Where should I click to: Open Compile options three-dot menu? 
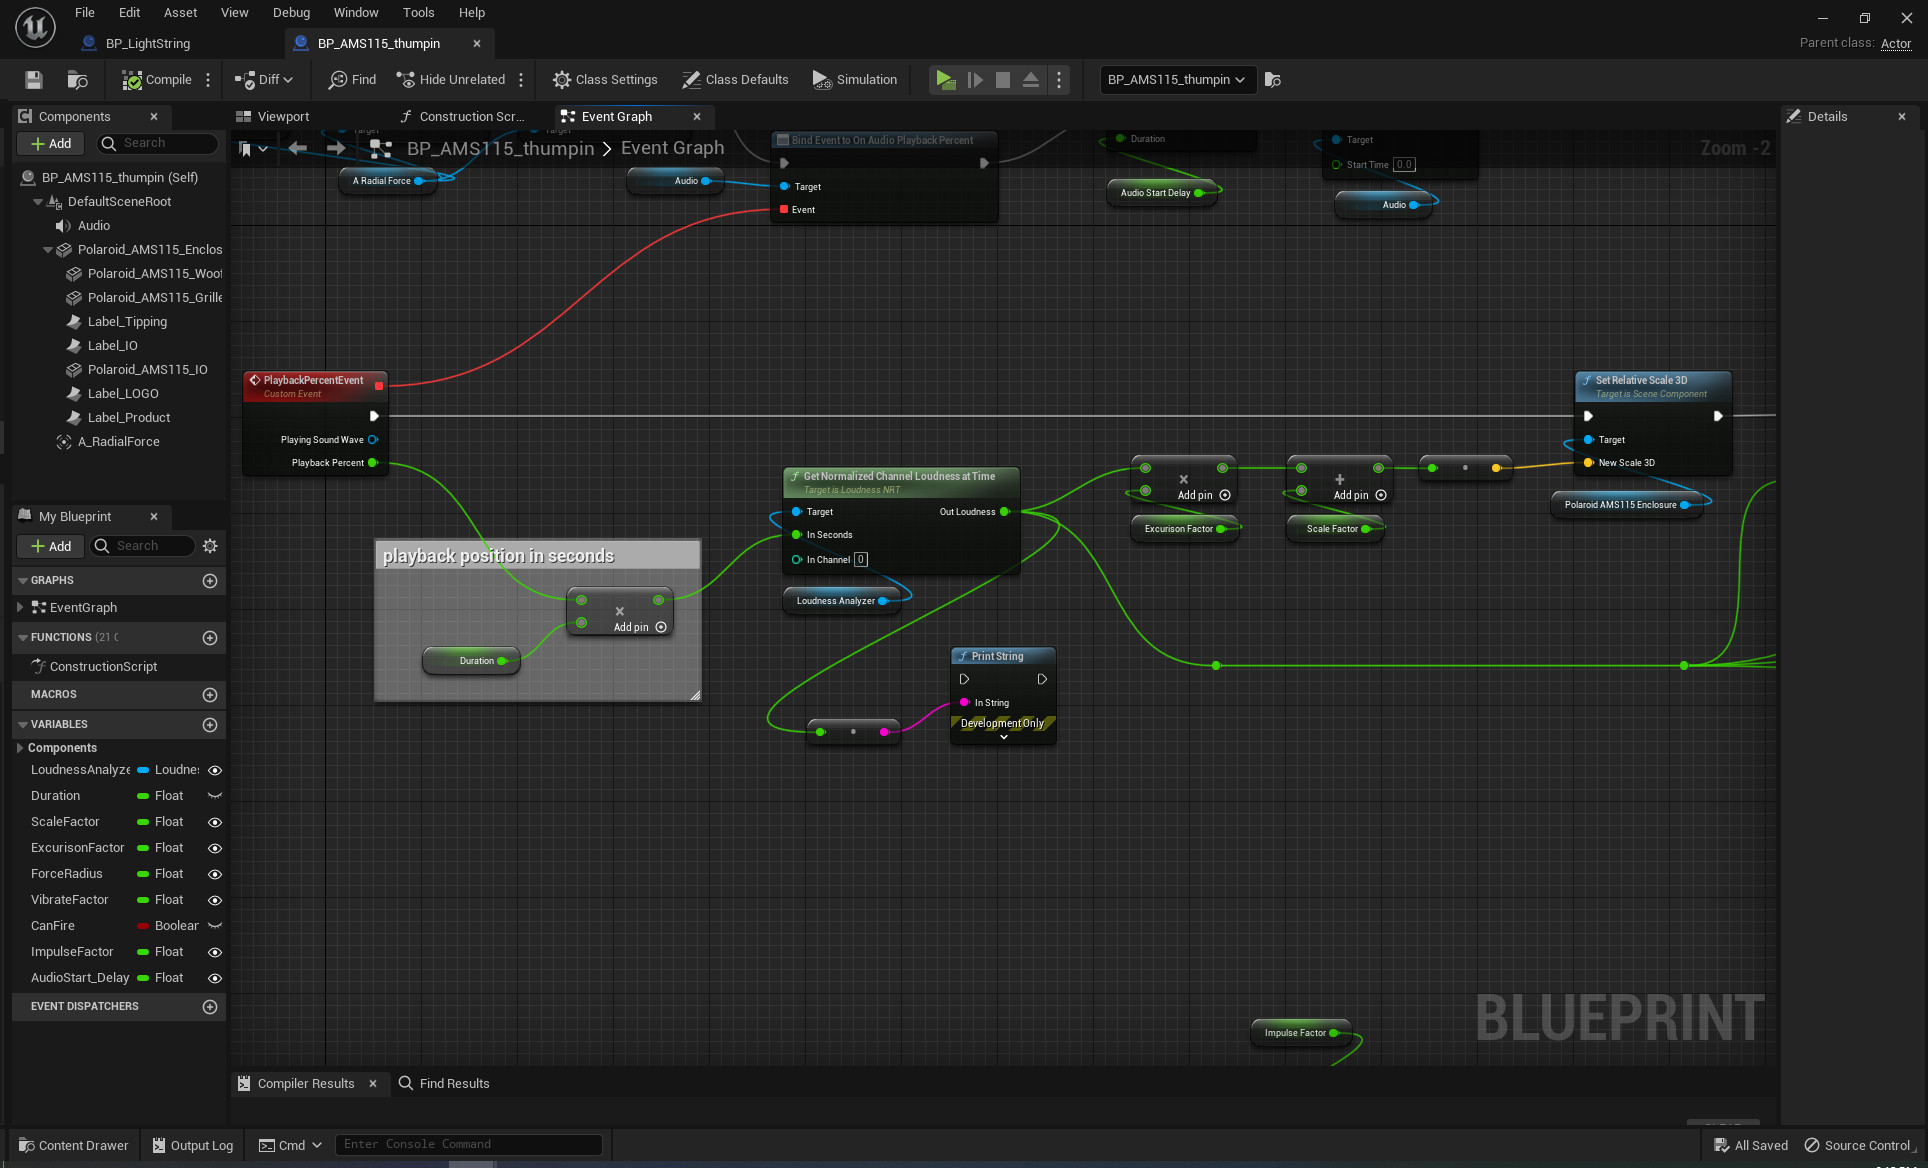pos(208,80)
